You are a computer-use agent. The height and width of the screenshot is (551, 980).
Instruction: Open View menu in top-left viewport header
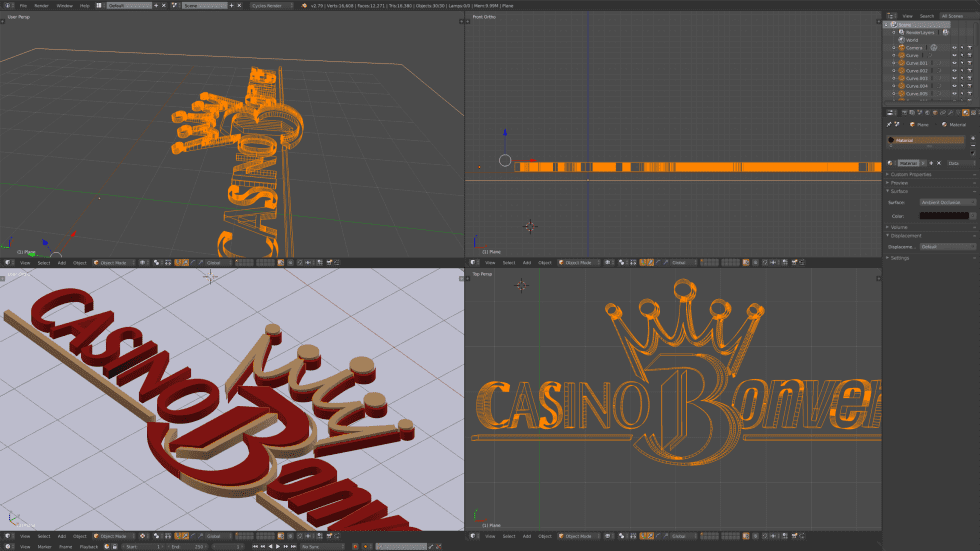coord(25,263)
